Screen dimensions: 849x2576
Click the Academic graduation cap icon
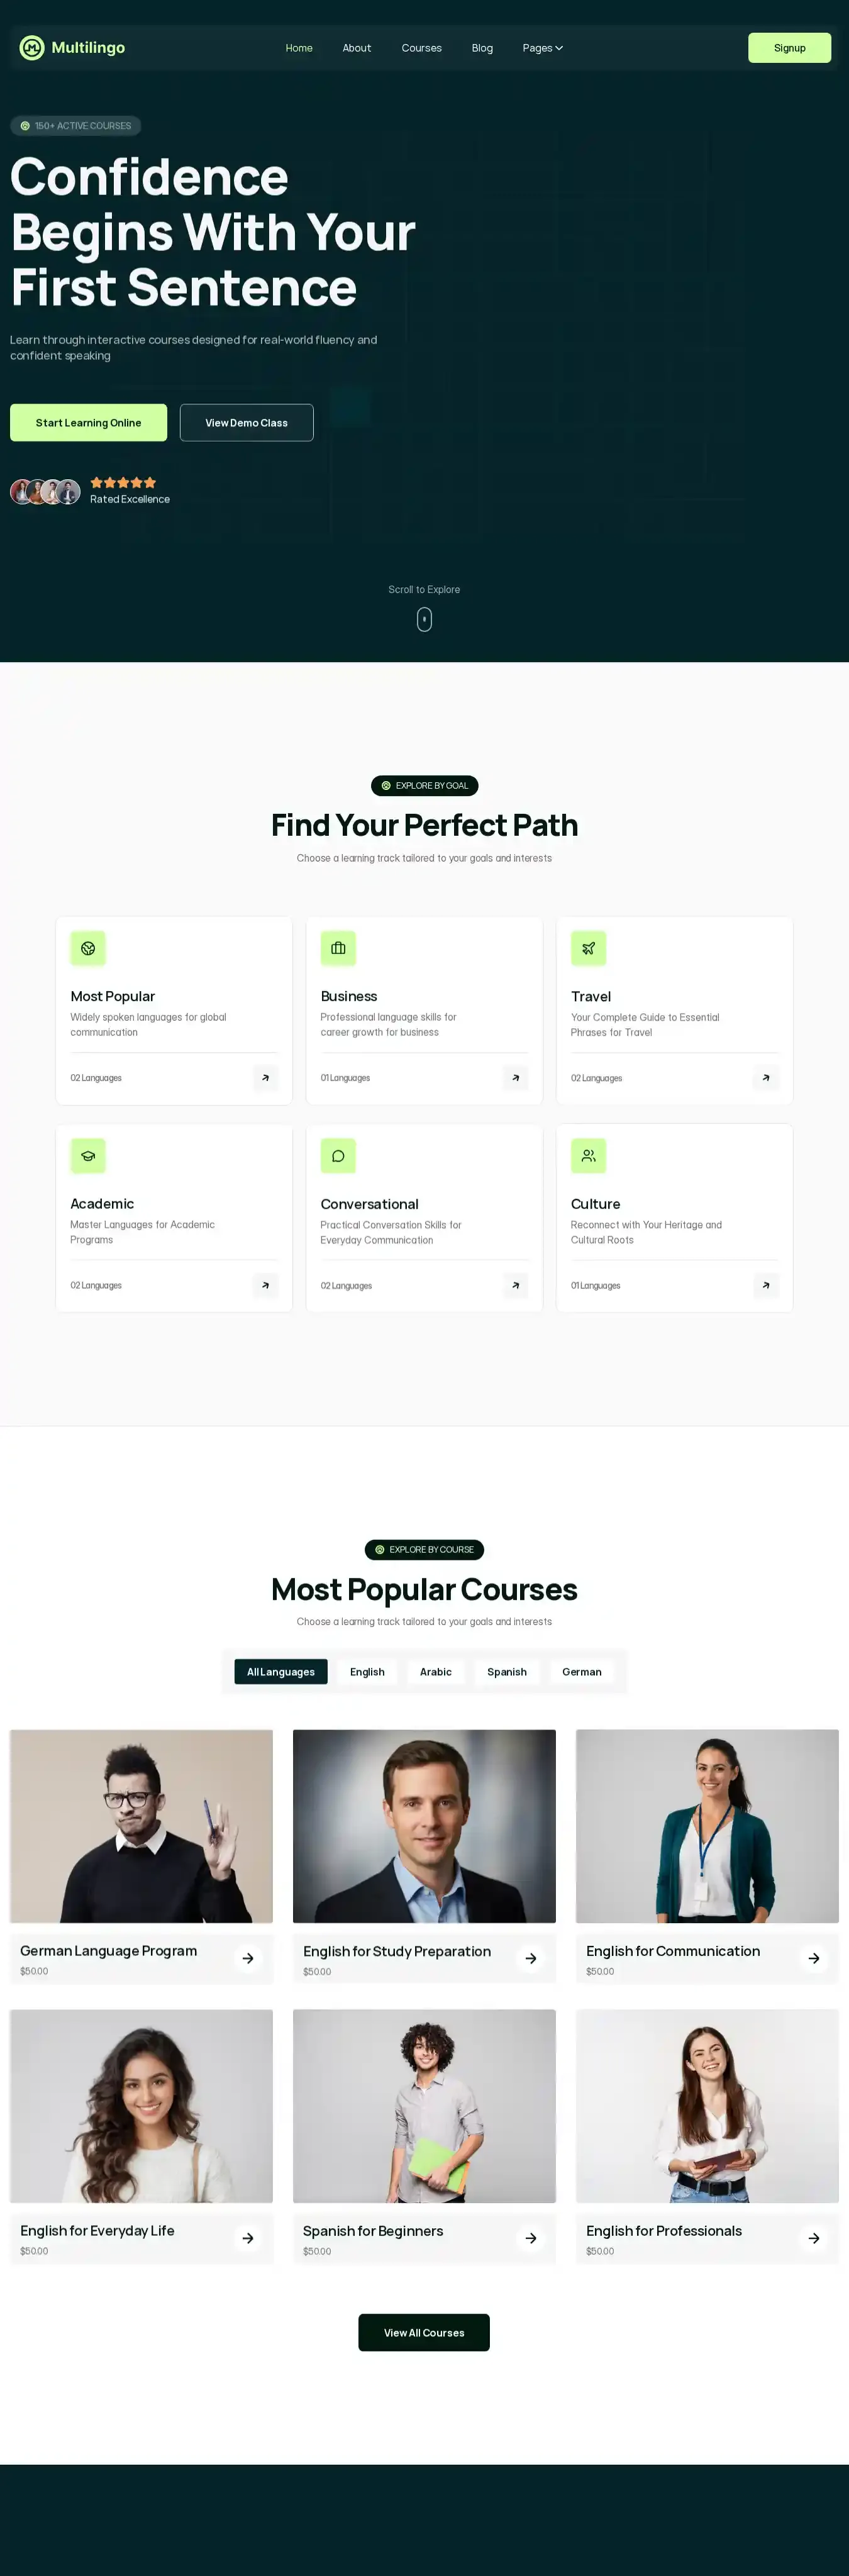point(88,1156)
